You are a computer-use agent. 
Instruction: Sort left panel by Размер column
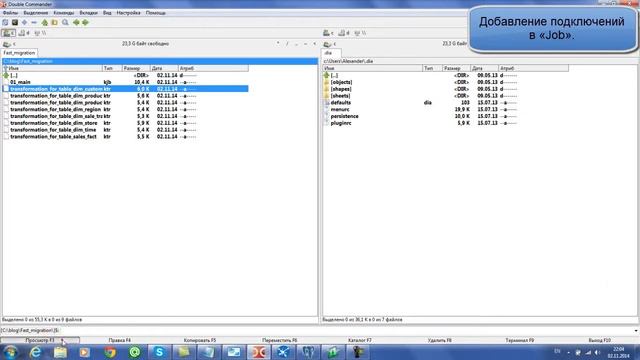(136, 68)
